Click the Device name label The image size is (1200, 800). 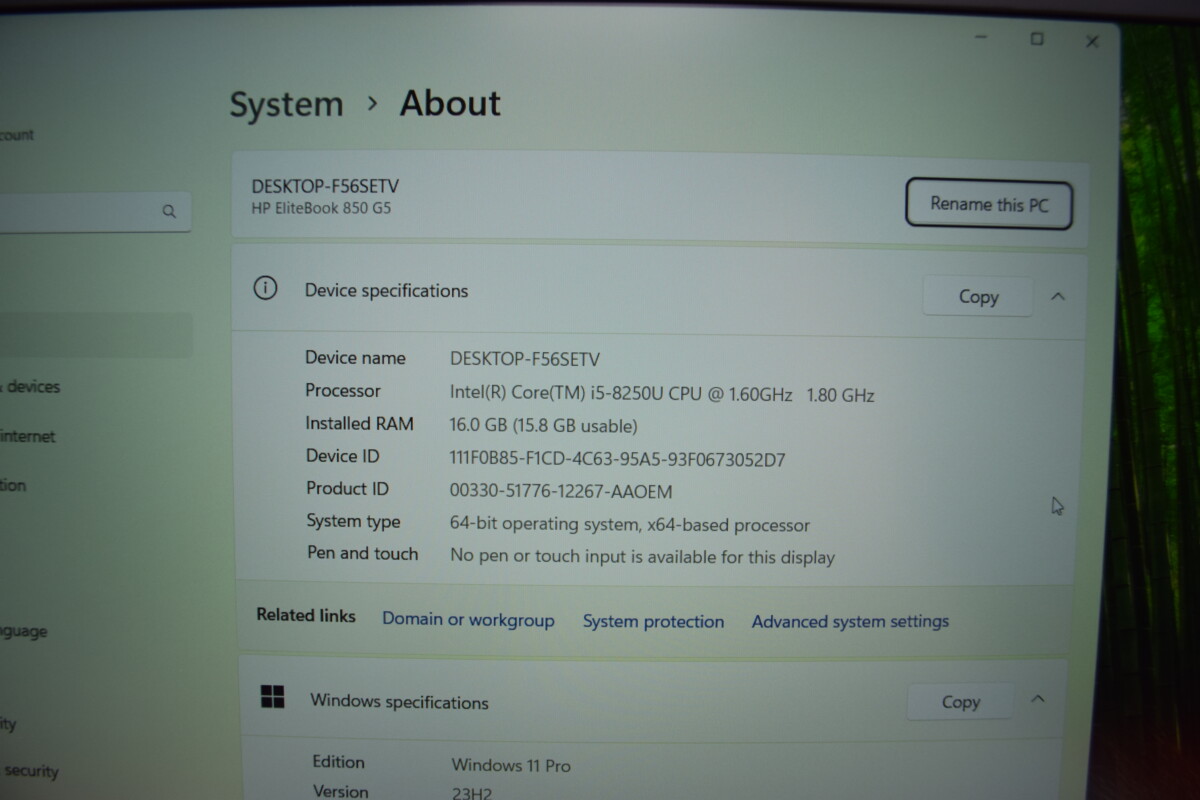(355, 358)
